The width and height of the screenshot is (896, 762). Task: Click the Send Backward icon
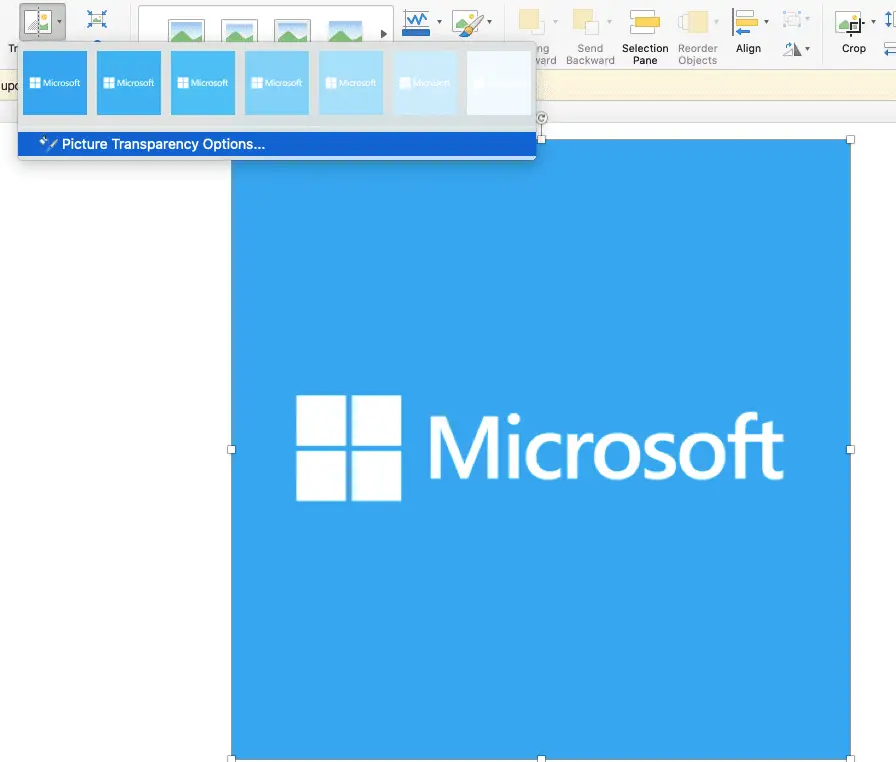[x=586, y=22]
